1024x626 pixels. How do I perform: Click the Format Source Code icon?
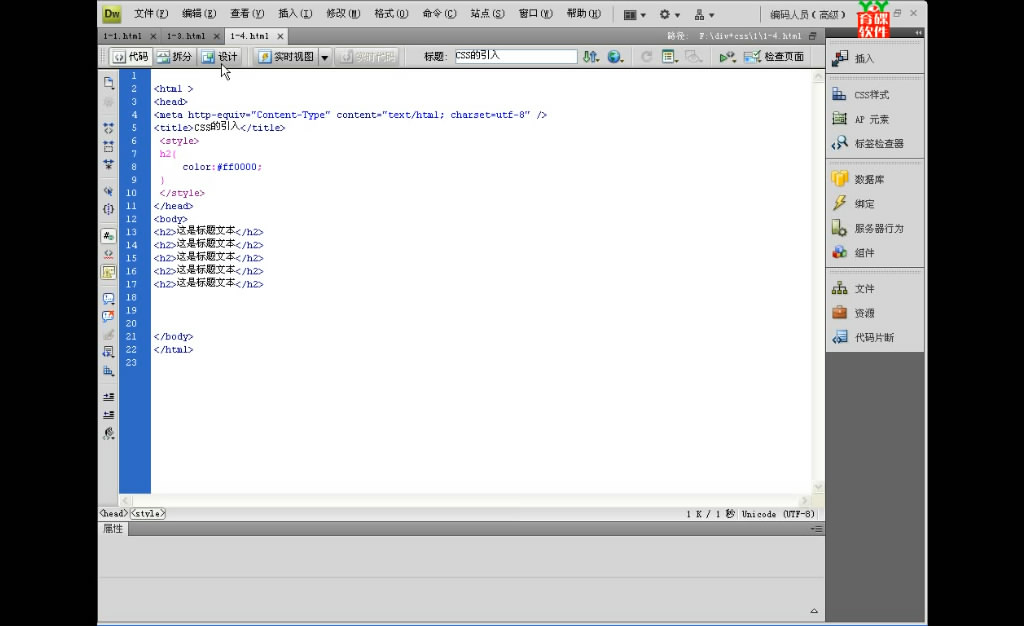(x=108, y=433)
